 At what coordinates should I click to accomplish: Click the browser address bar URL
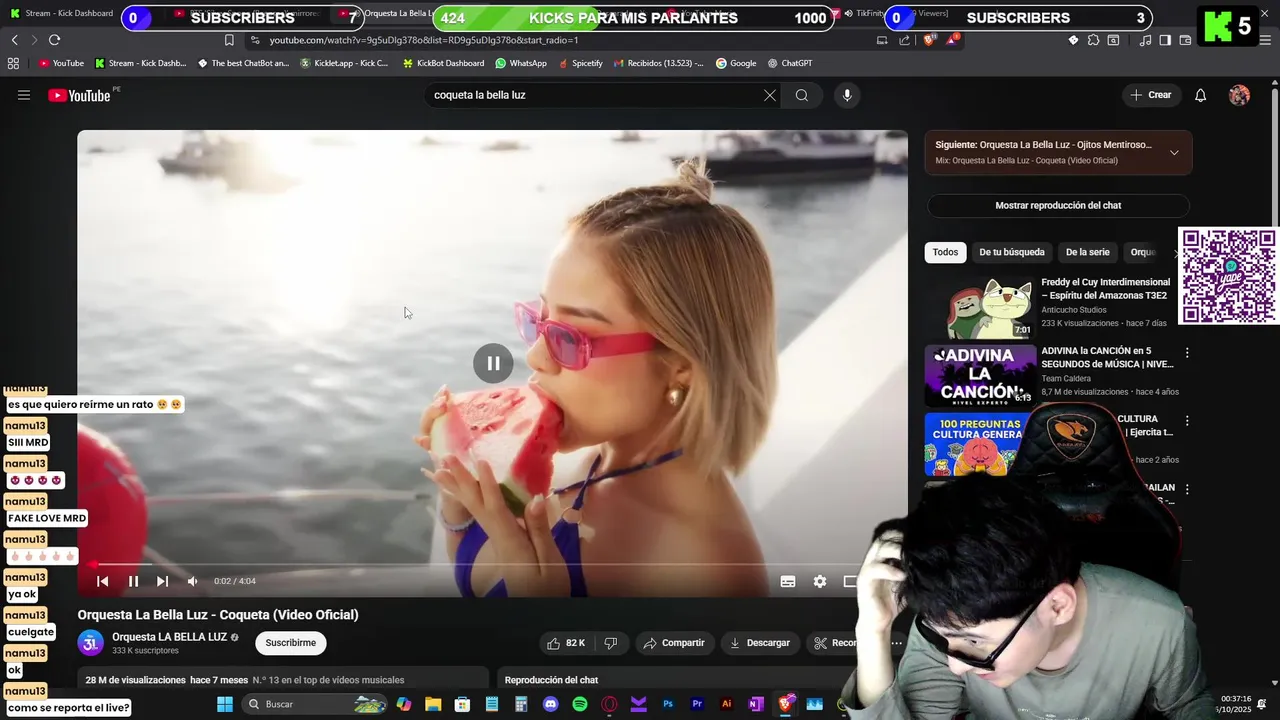pyautogui.click(x=424, y=40)
